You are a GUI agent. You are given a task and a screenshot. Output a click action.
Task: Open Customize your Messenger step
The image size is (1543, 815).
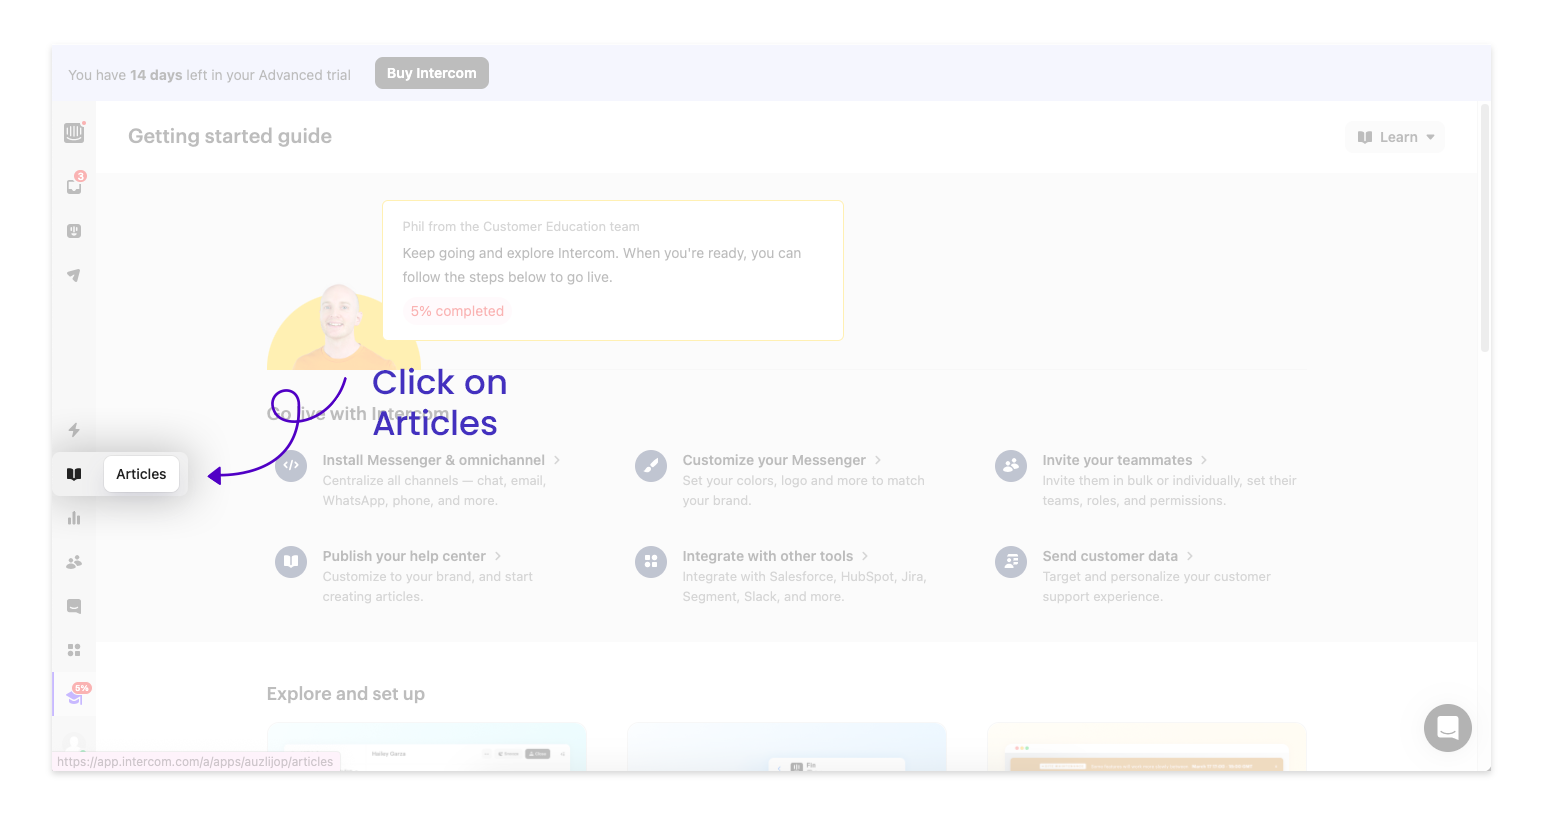[774, 460]
